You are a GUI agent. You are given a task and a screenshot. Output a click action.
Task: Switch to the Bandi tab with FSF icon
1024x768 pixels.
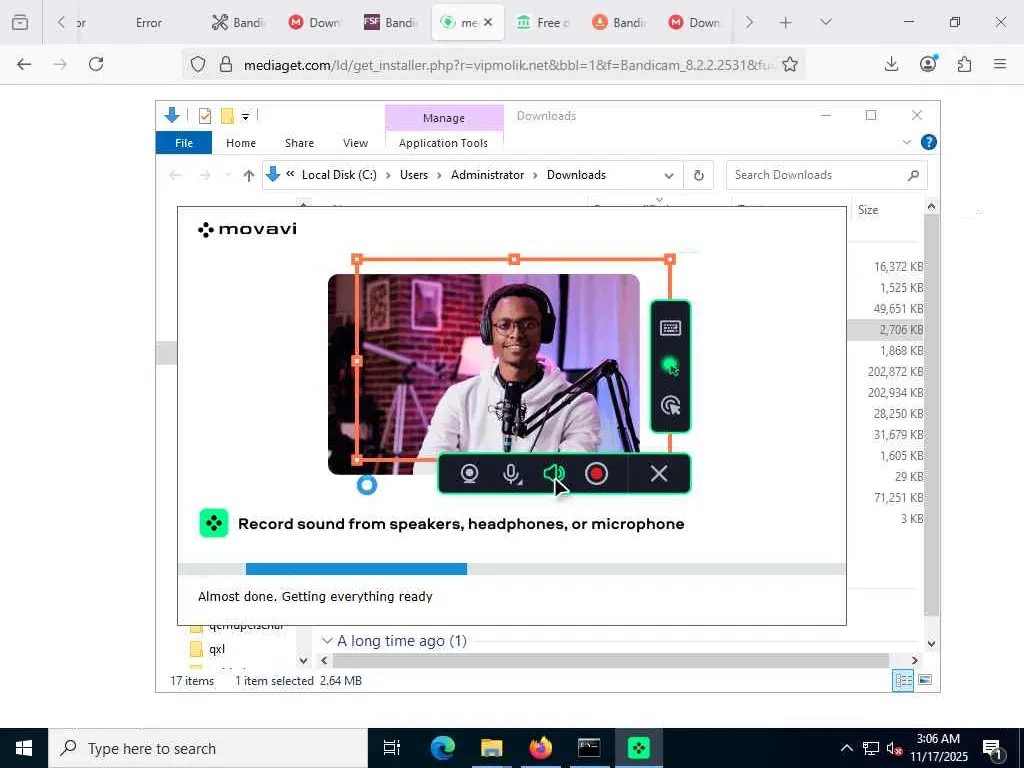click(x=391, y=22)
